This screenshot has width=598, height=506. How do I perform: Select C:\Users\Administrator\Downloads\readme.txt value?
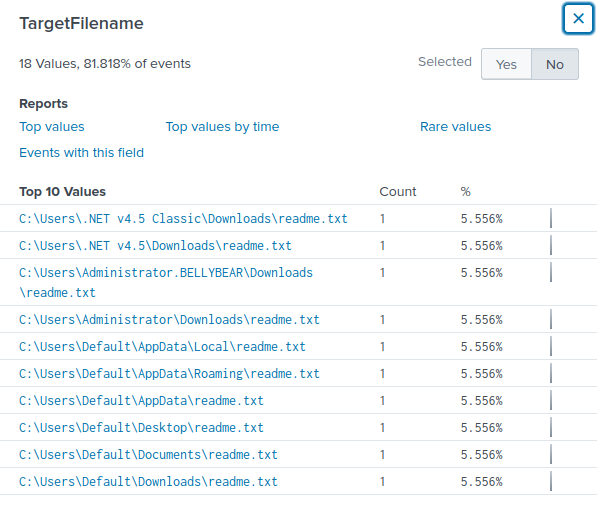[169, 320]
